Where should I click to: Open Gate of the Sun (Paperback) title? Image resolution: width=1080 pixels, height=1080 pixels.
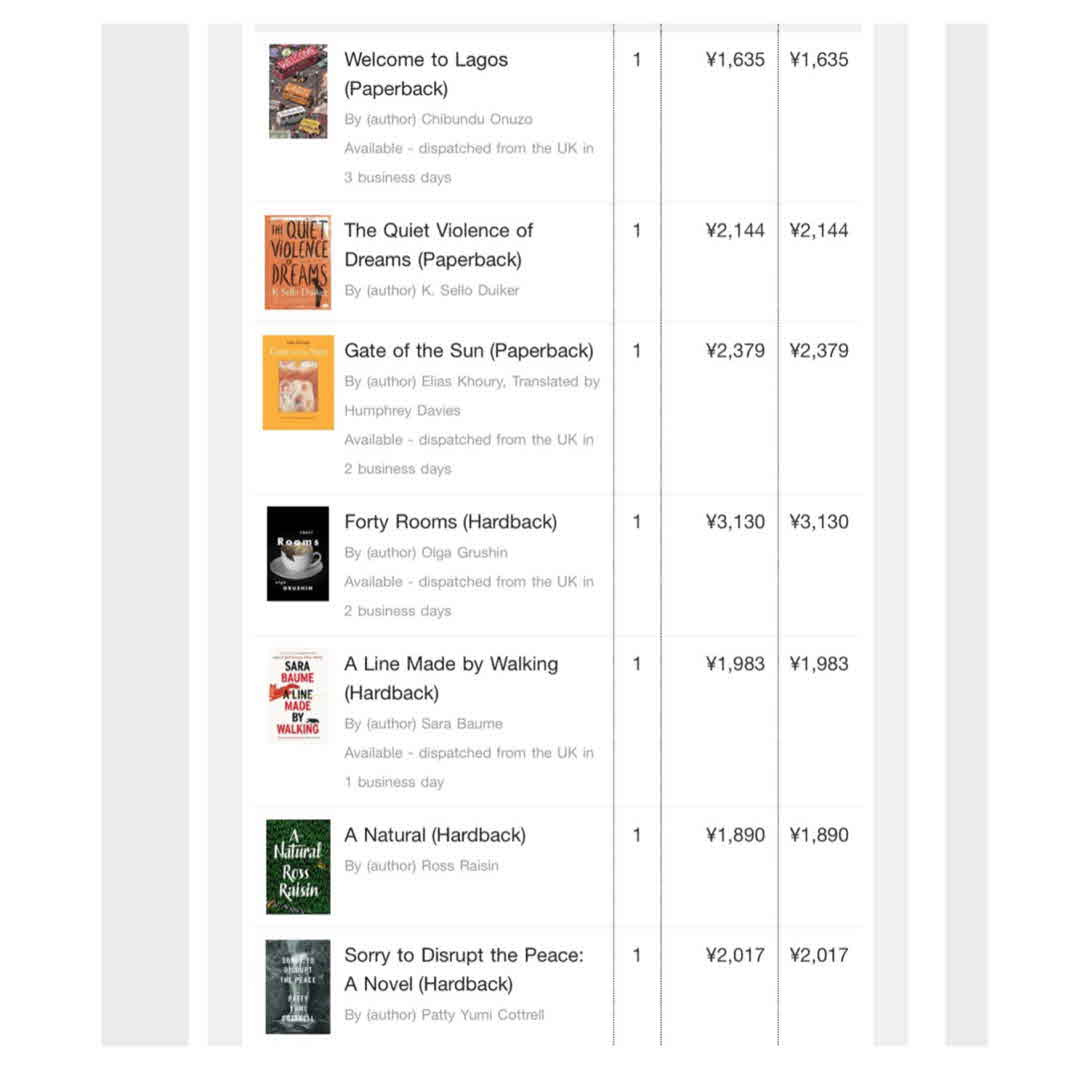point(468,351)
